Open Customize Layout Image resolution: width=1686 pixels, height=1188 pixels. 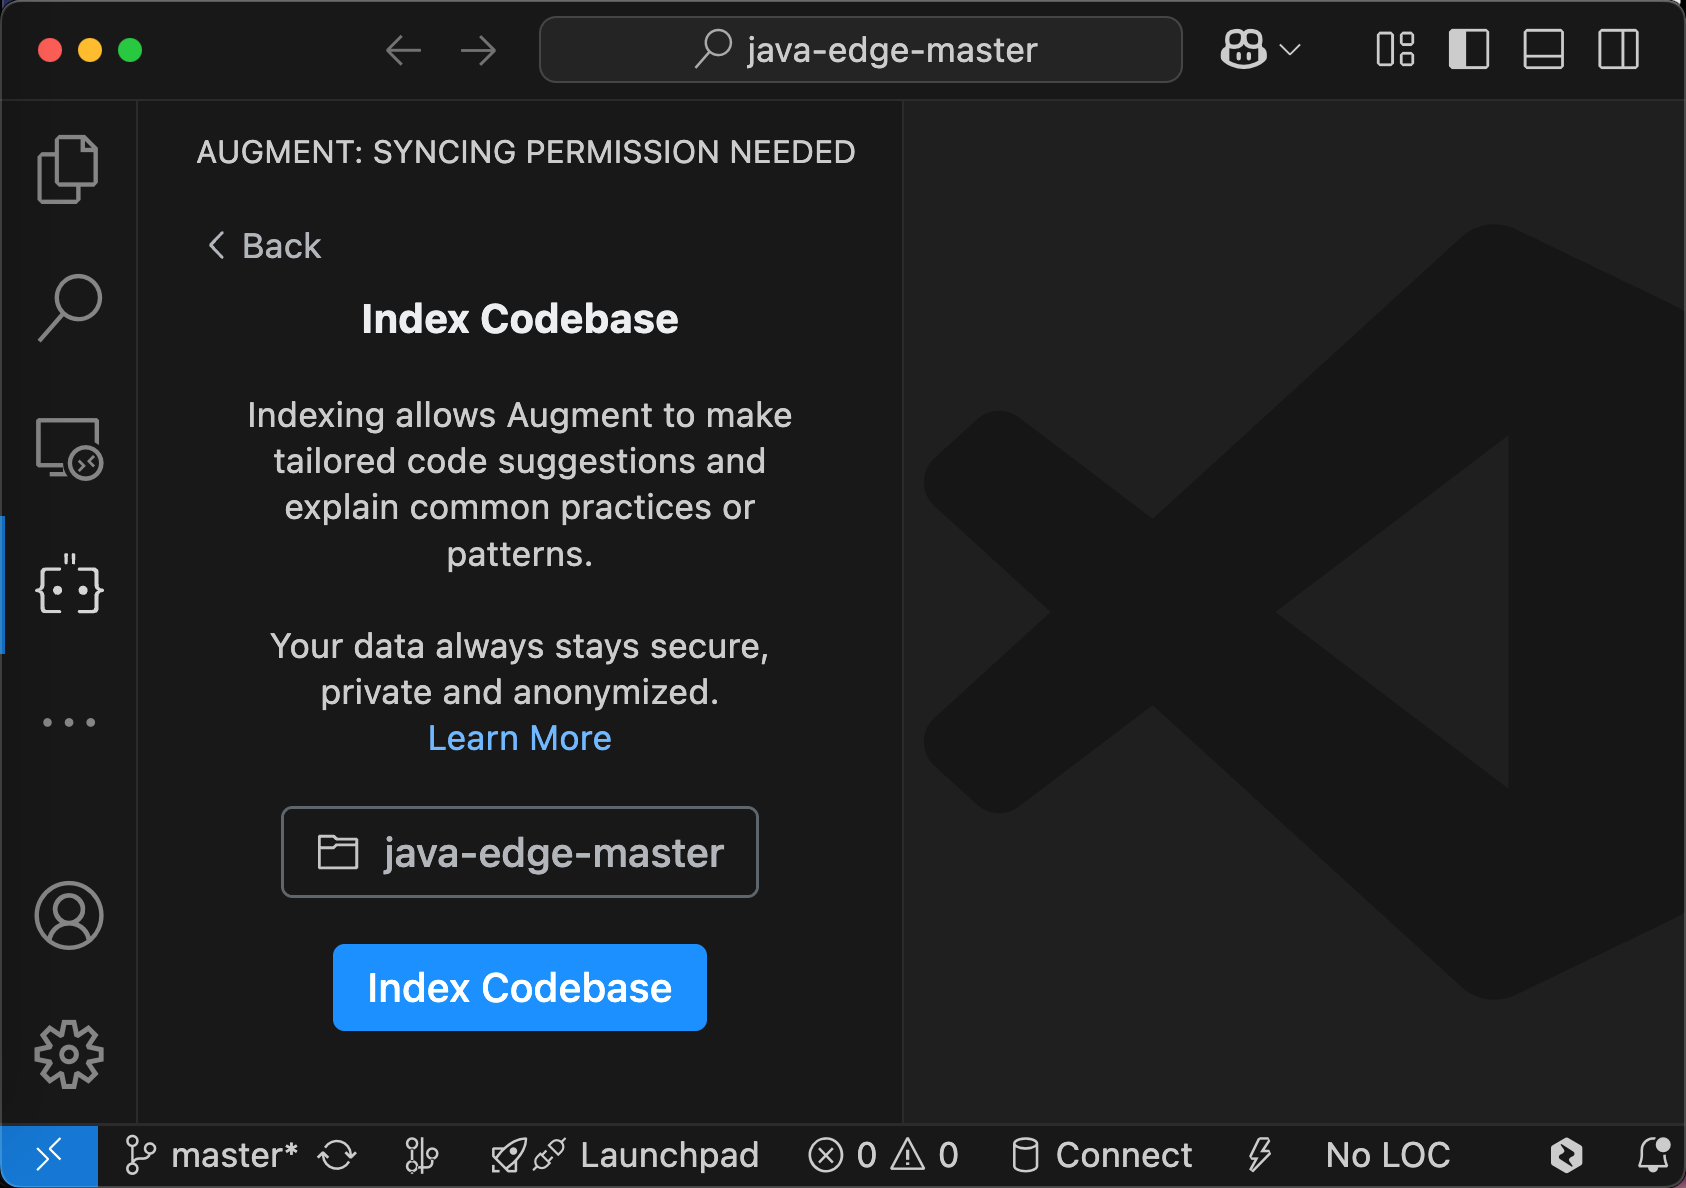click(x=1395, y=49)
